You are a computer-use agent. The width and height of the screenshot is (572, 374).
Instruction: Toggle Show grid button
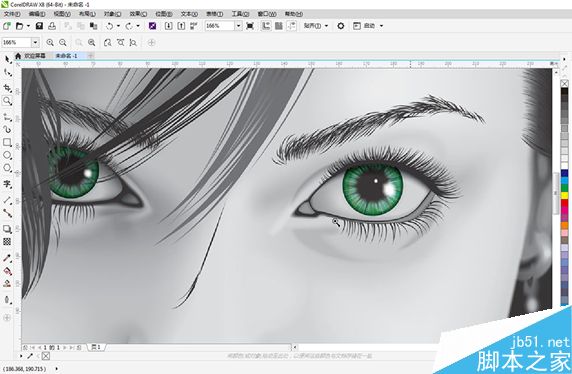[x=279, y=26]
